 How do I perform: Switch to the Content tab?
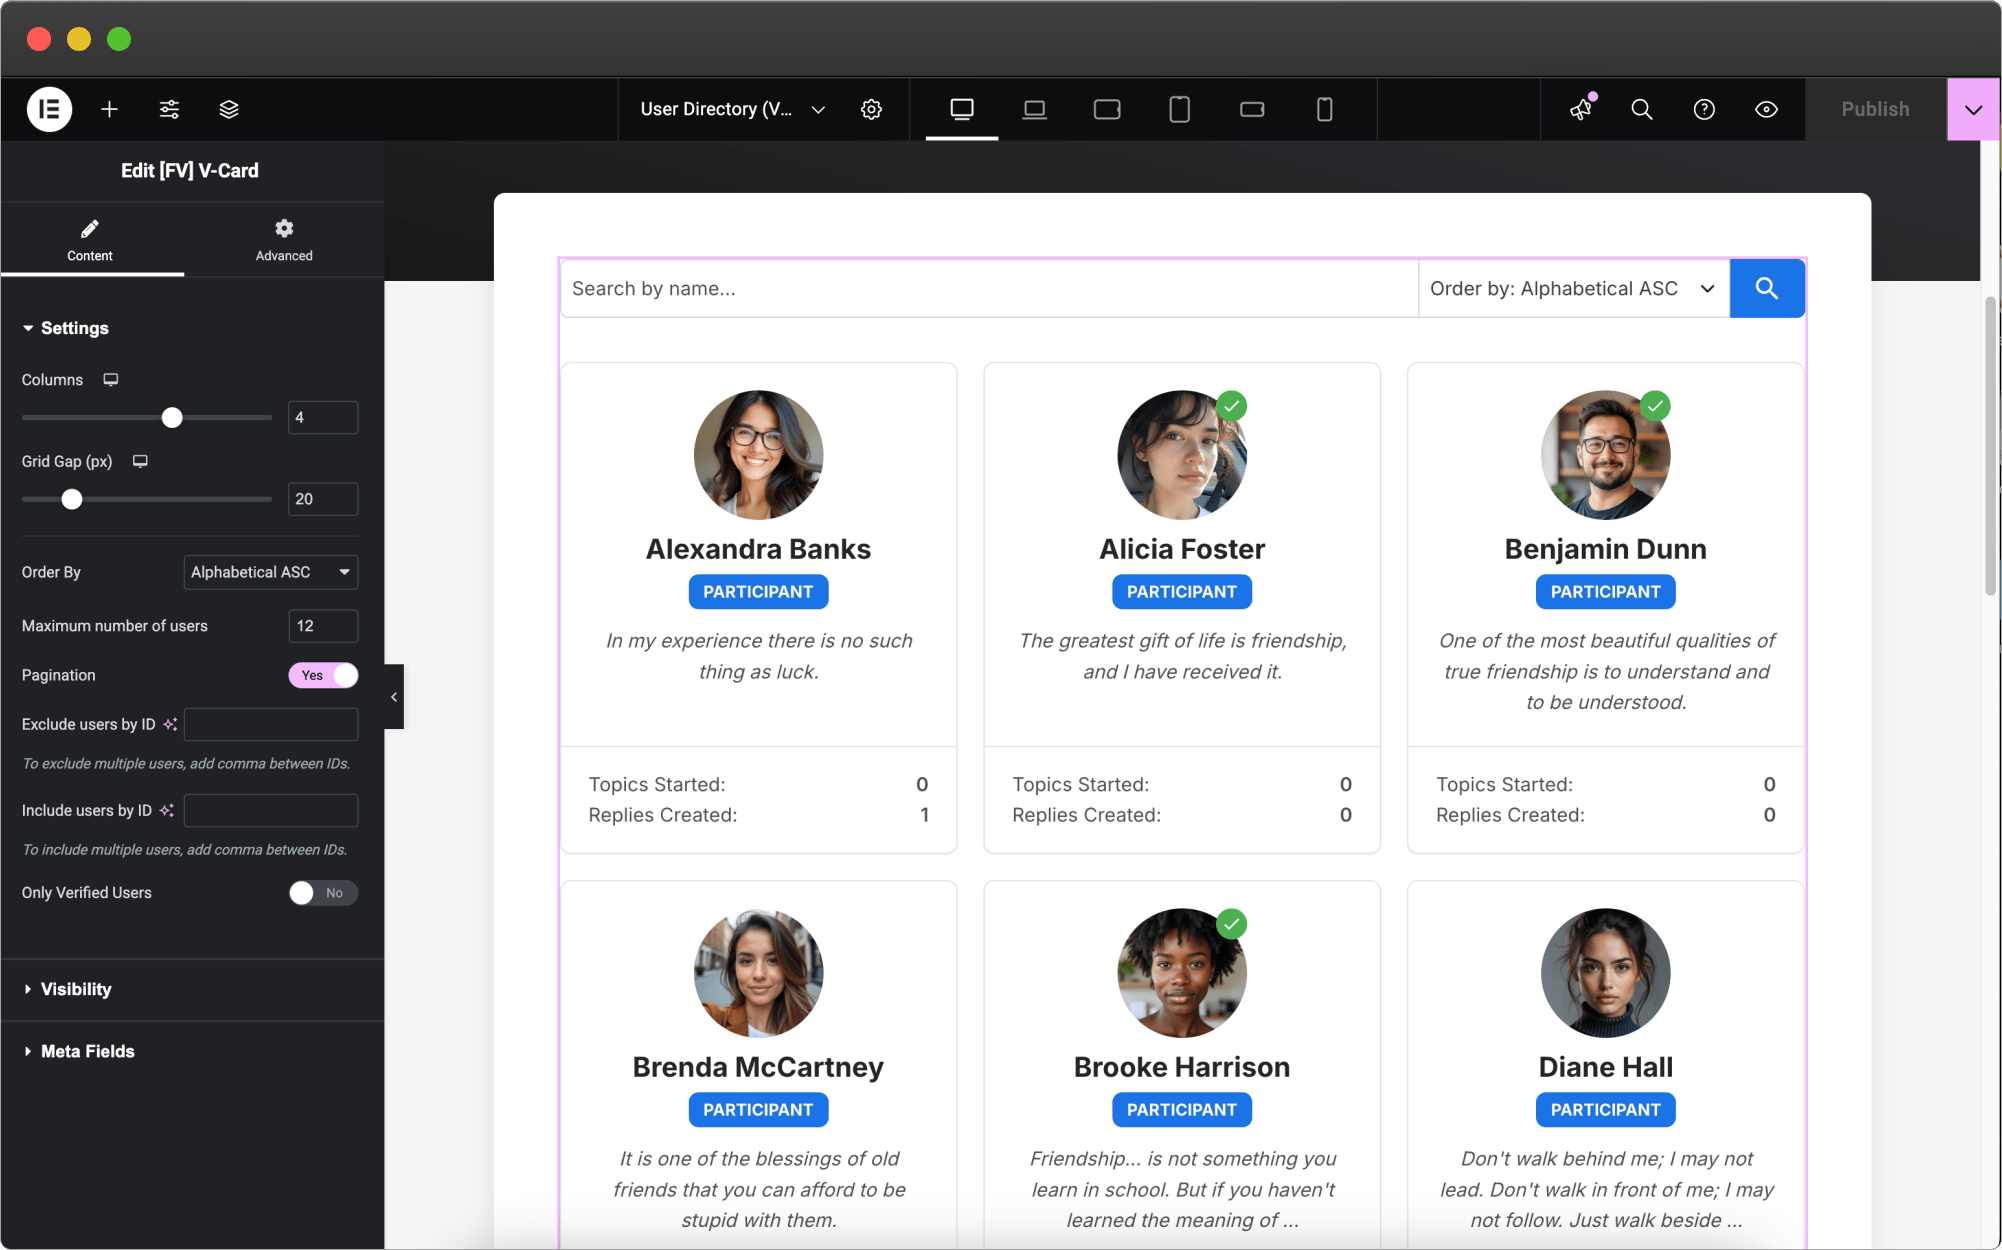click(x=90, y=241)
